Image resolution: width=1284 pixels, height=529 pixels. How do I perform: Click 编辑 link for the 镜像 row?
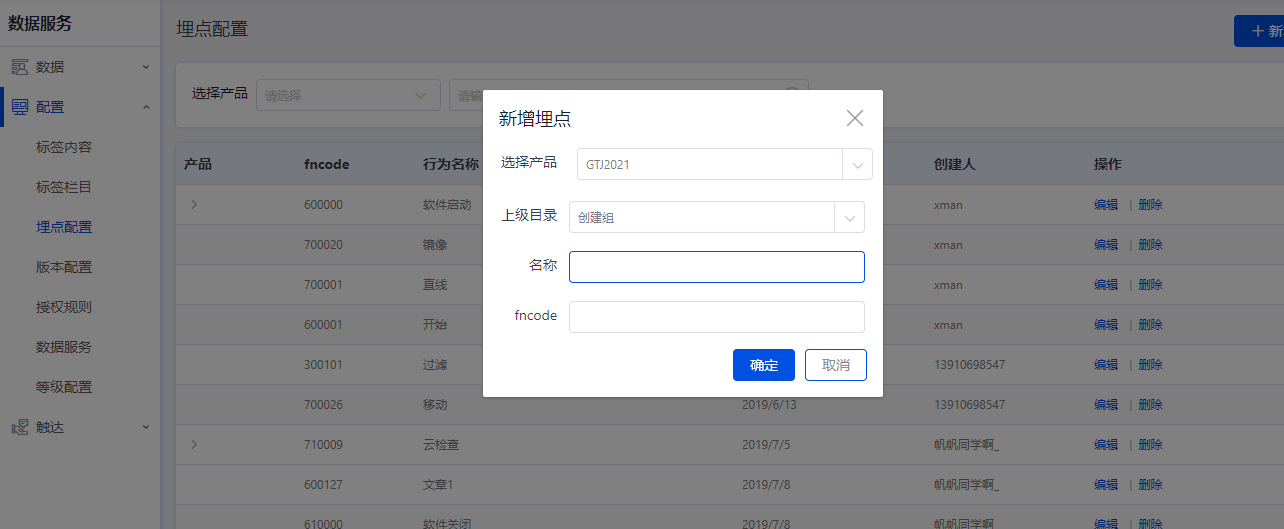pos(1106,245)
